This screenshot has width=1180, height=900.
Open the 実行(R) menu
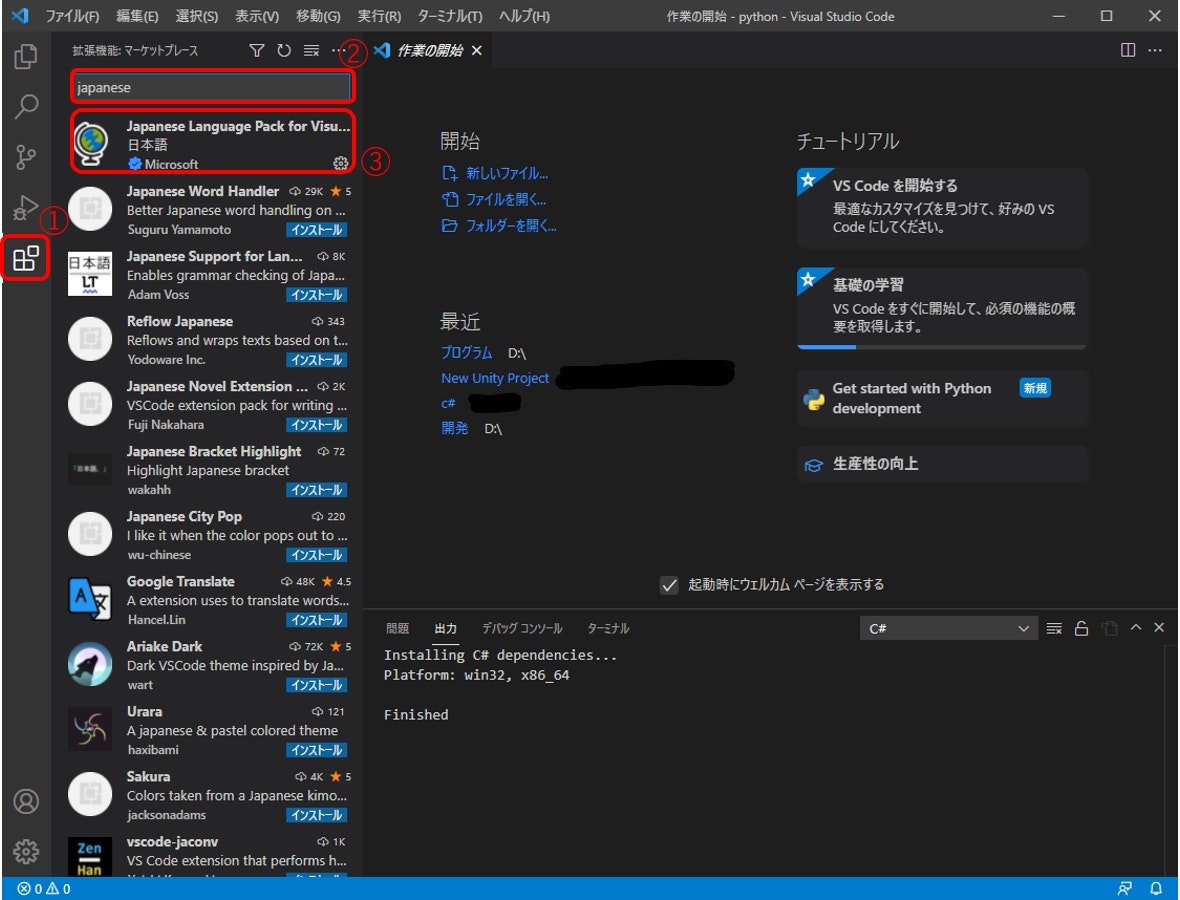coord(379,16)
